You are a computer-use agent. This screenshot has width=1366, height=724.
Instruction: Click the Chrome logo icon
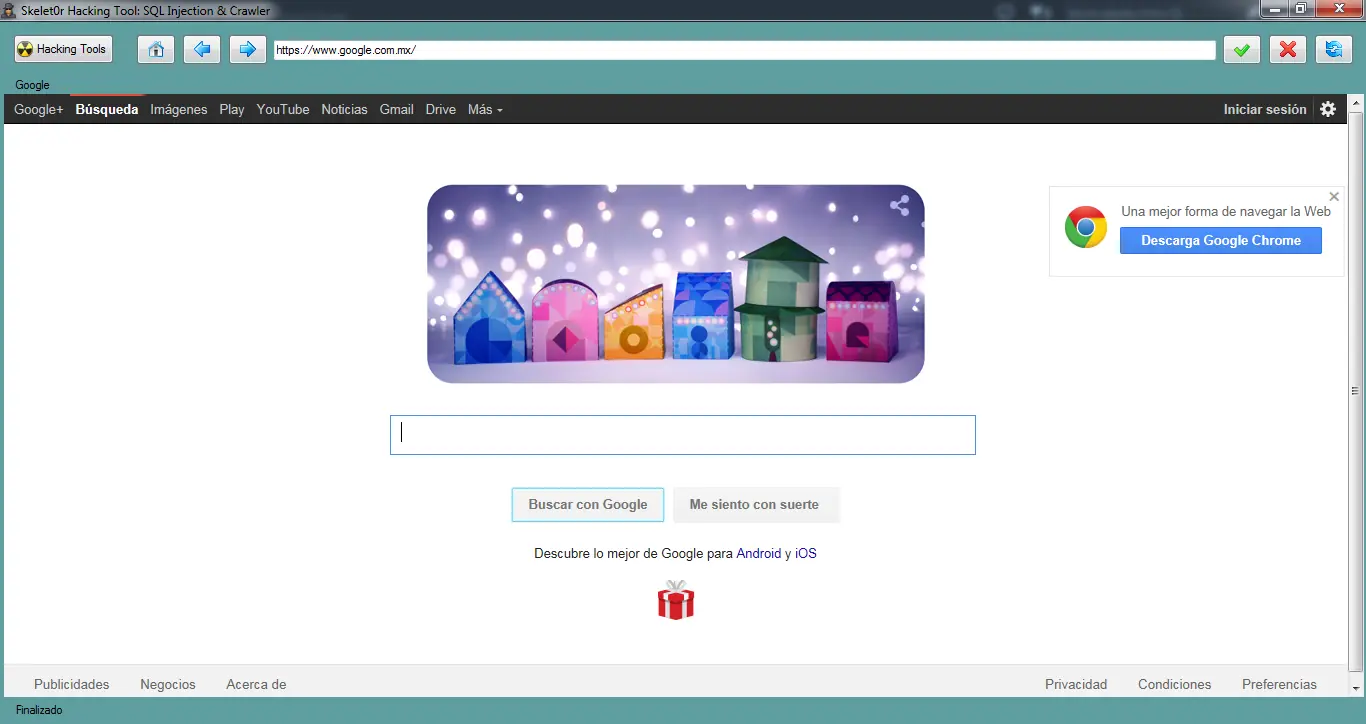pos(1085,228)
